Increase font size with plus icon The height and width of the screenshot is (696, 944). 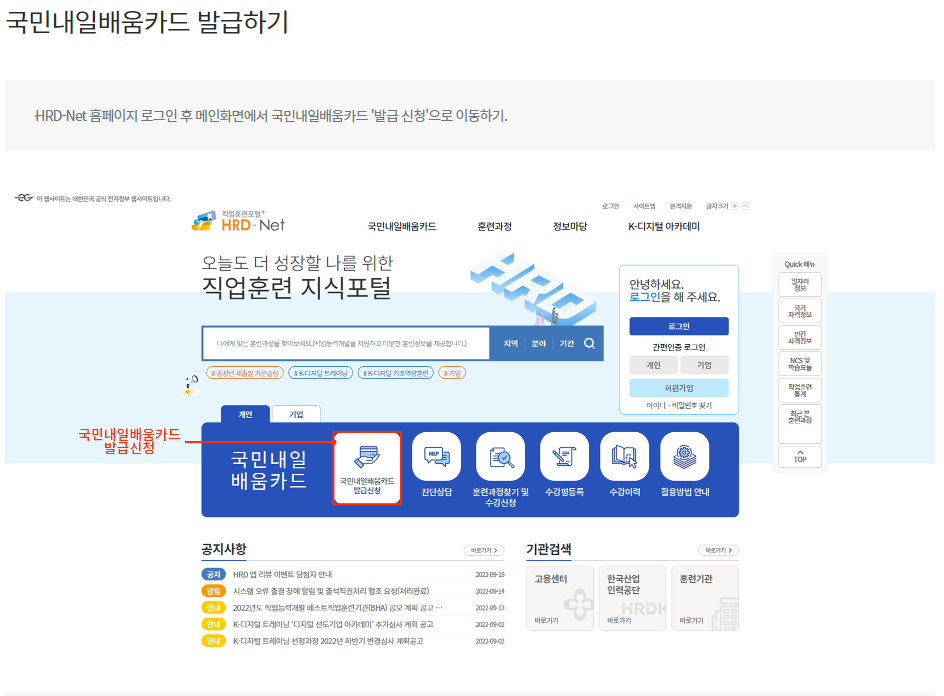tap(734, 206)
